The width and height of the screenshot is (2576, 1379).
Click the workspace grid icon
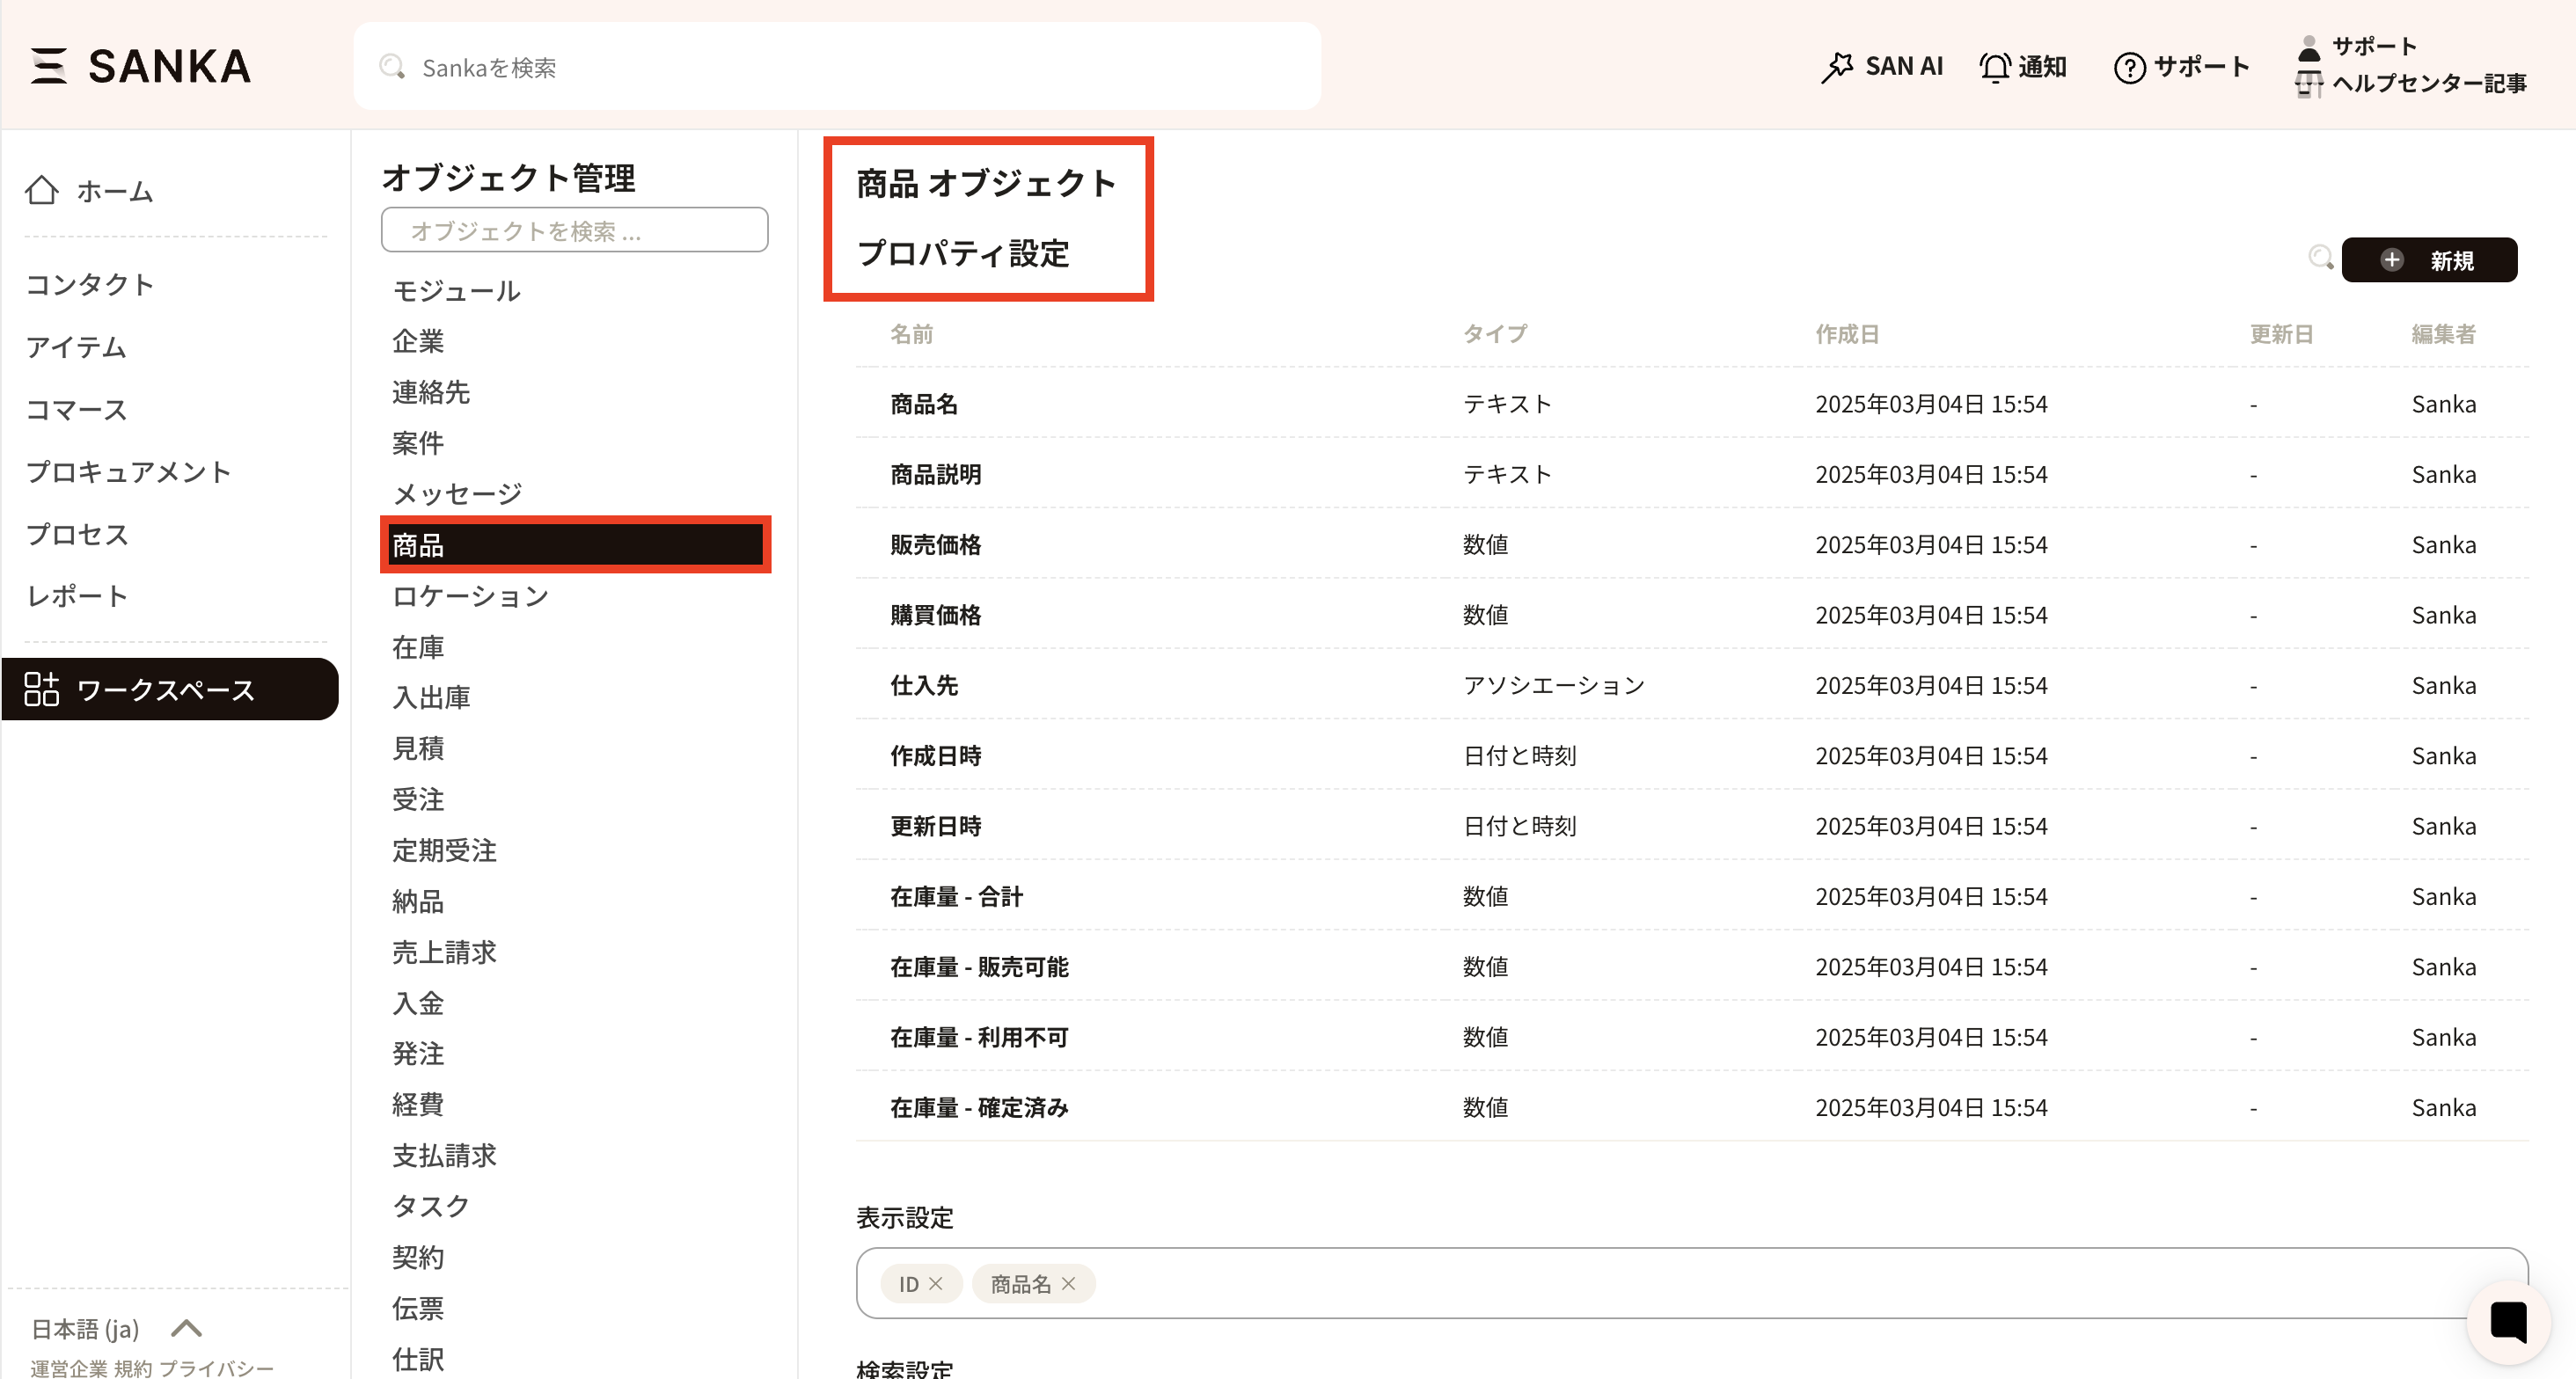(42, 689)
